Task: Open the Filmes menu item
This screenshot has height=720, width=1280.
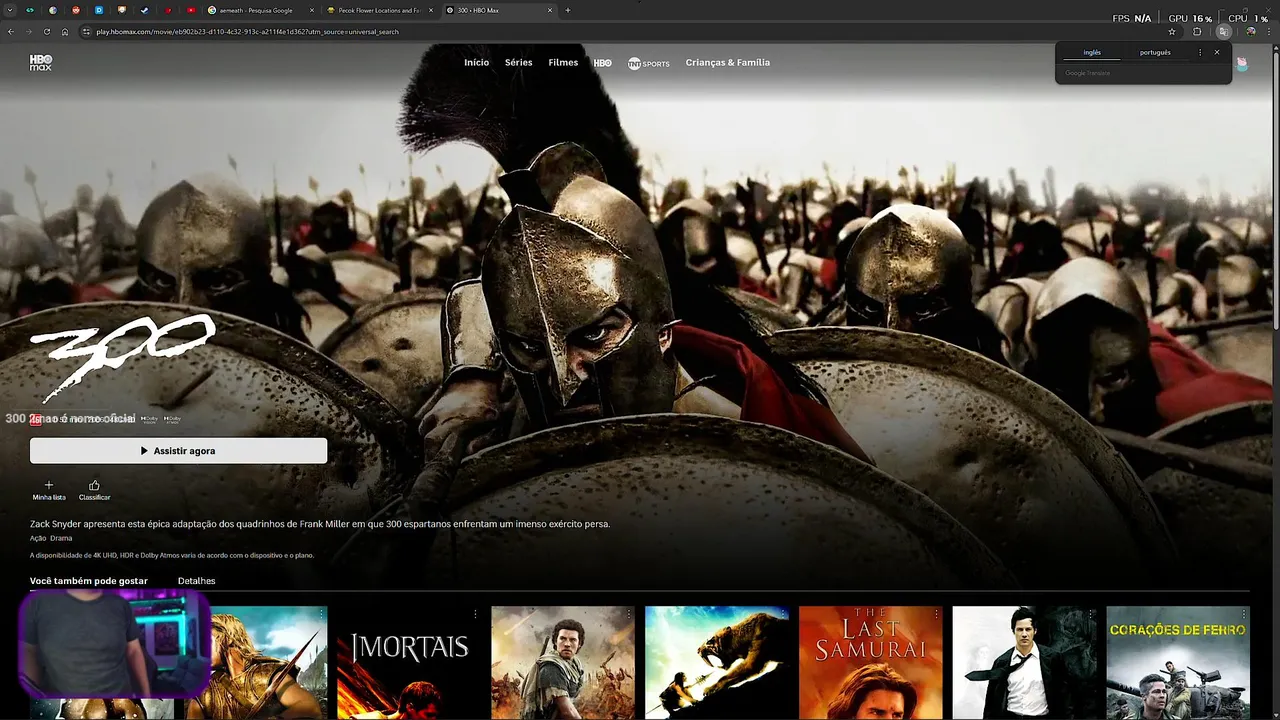Action: pos(563,63)
